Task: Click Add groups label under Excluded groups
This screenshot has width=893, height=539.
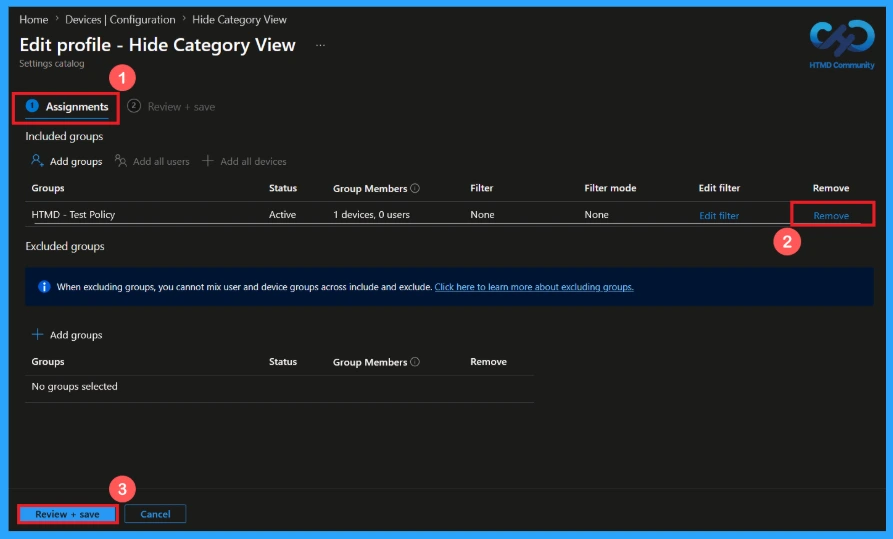Action: pos(76,335)
